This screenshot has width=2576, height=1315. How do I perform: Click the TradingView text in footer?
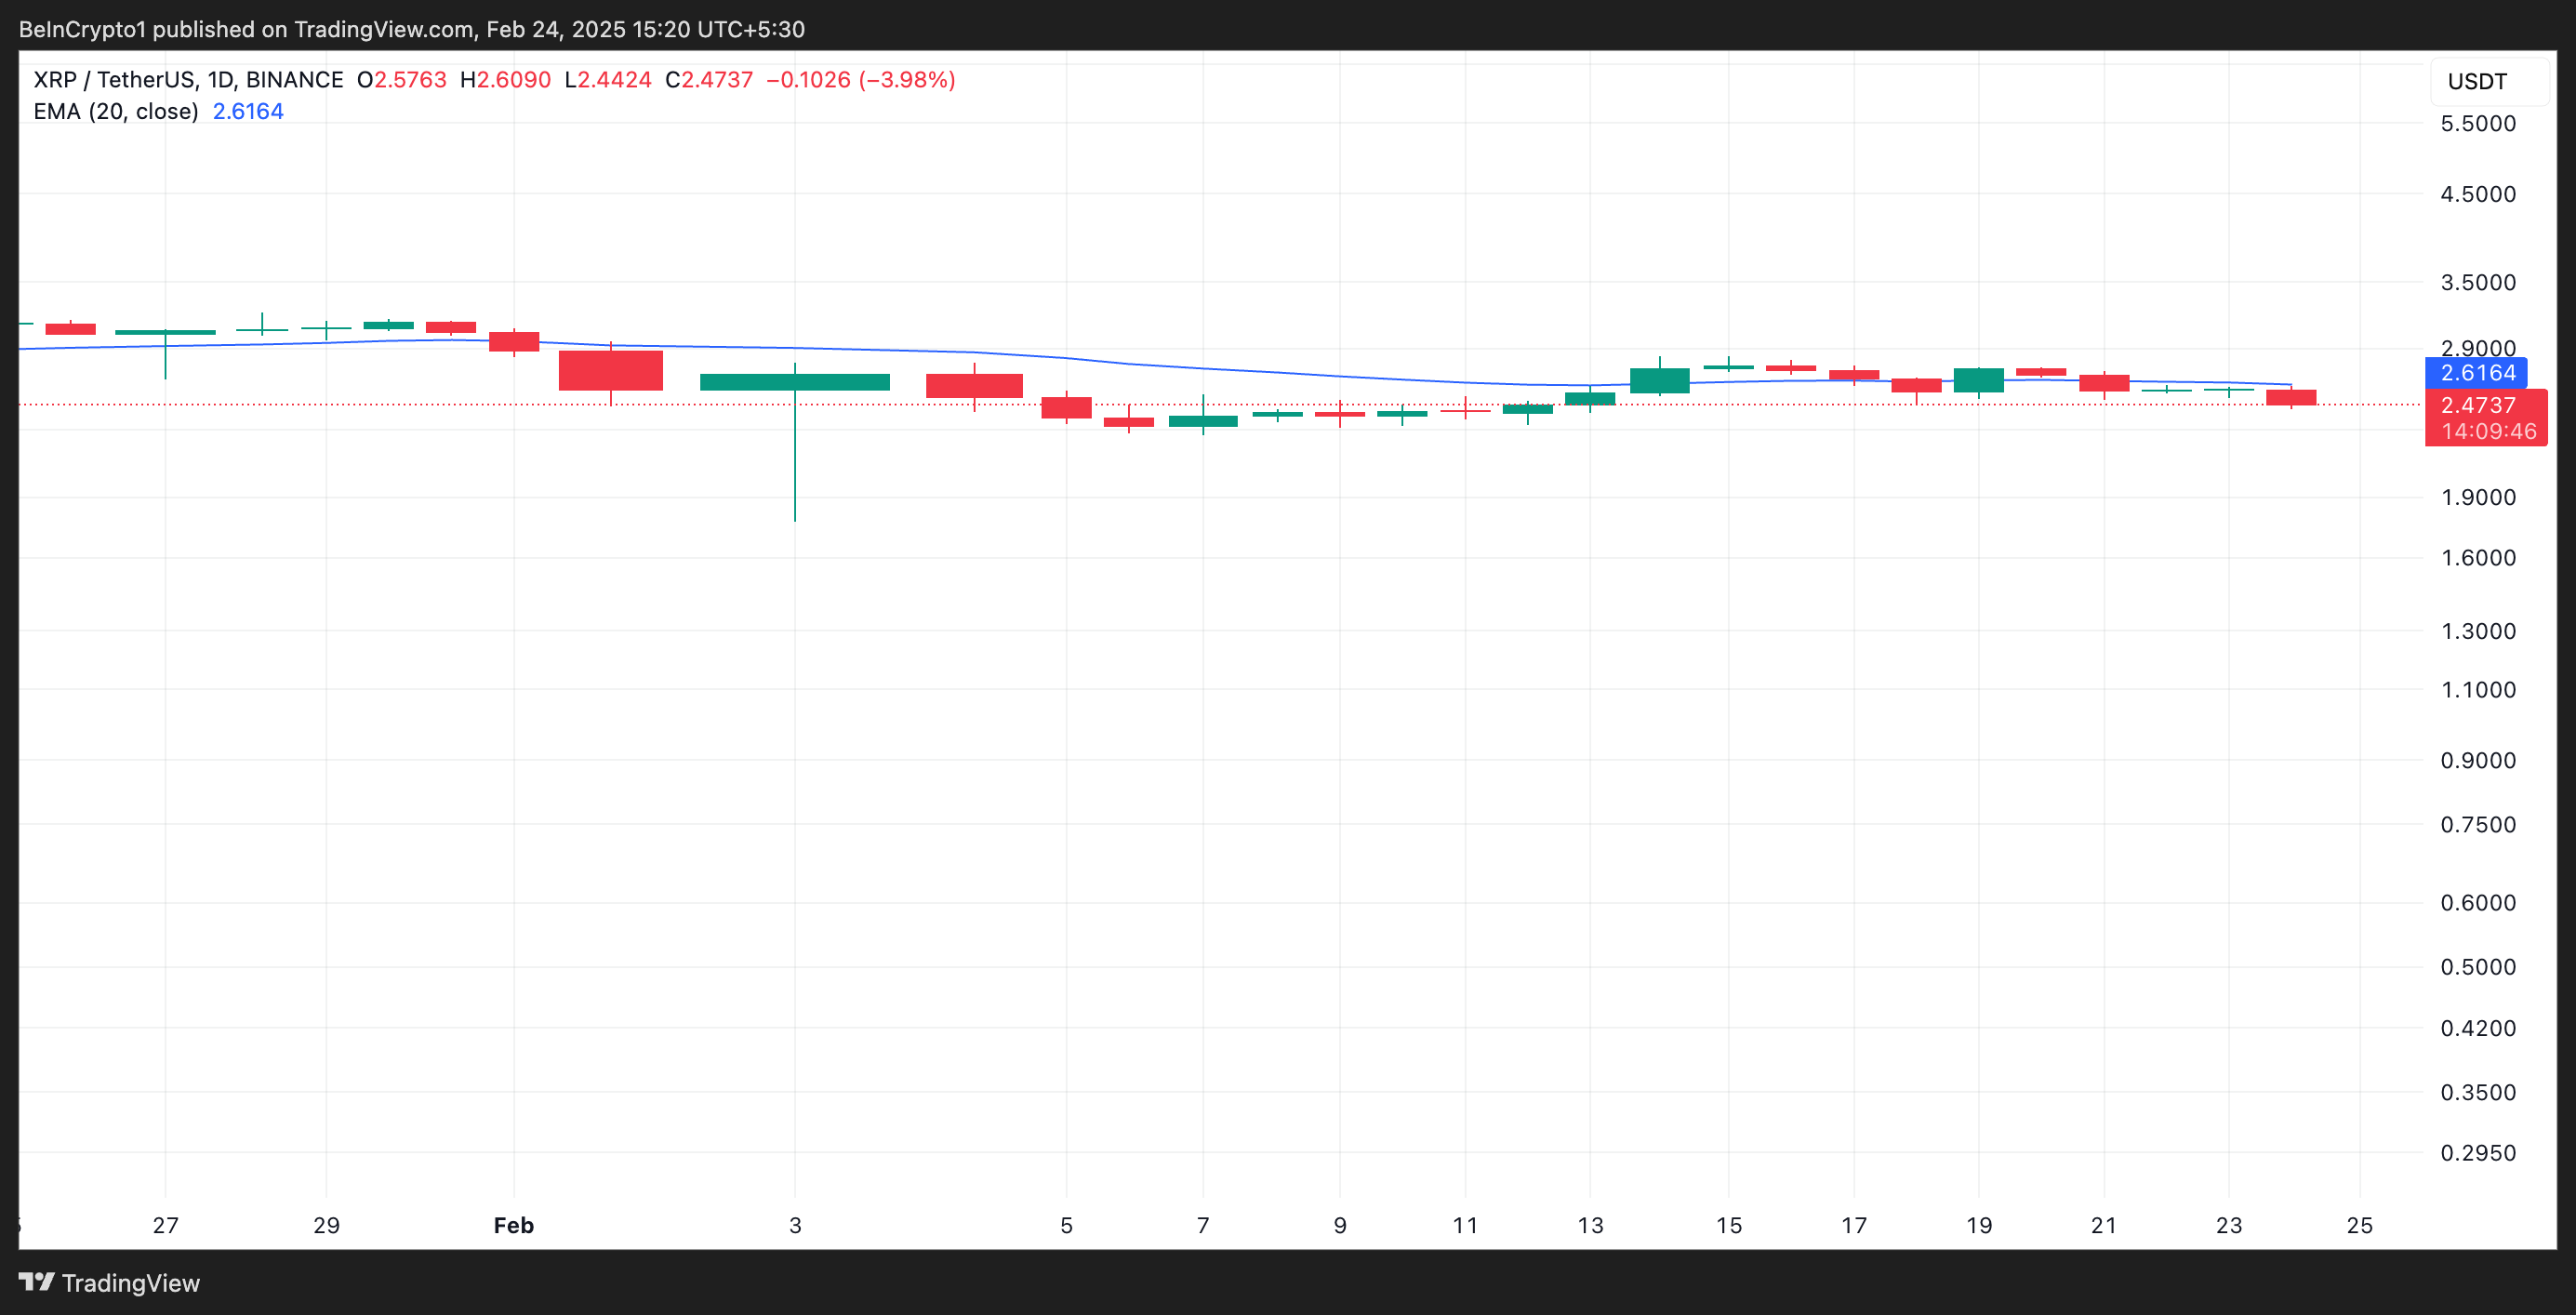click(x=130, y=1283)
